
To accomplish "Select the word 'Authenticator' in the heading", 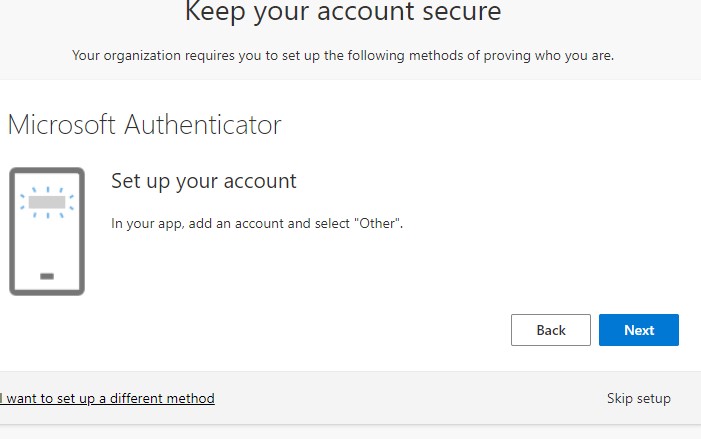I will (x=203, y=124).
